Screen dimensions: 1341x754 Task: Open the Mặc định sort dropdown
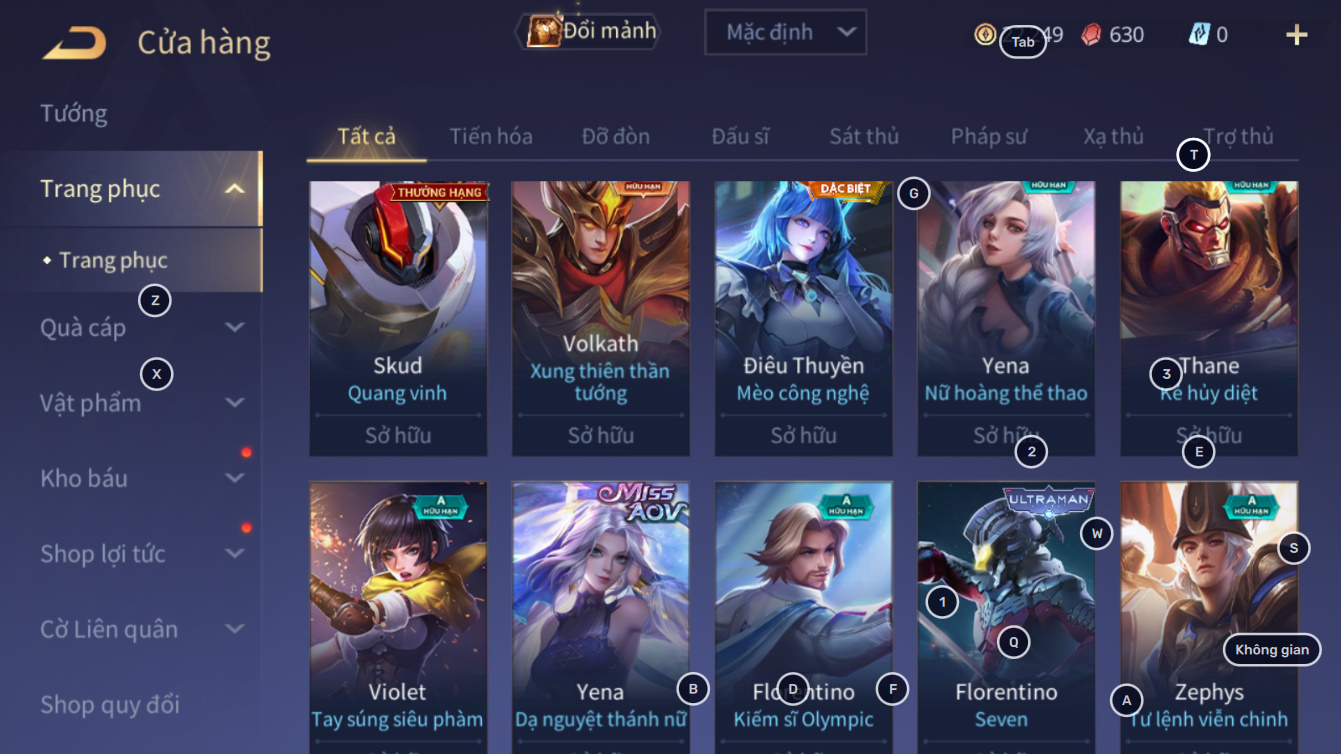pos(785,32)
